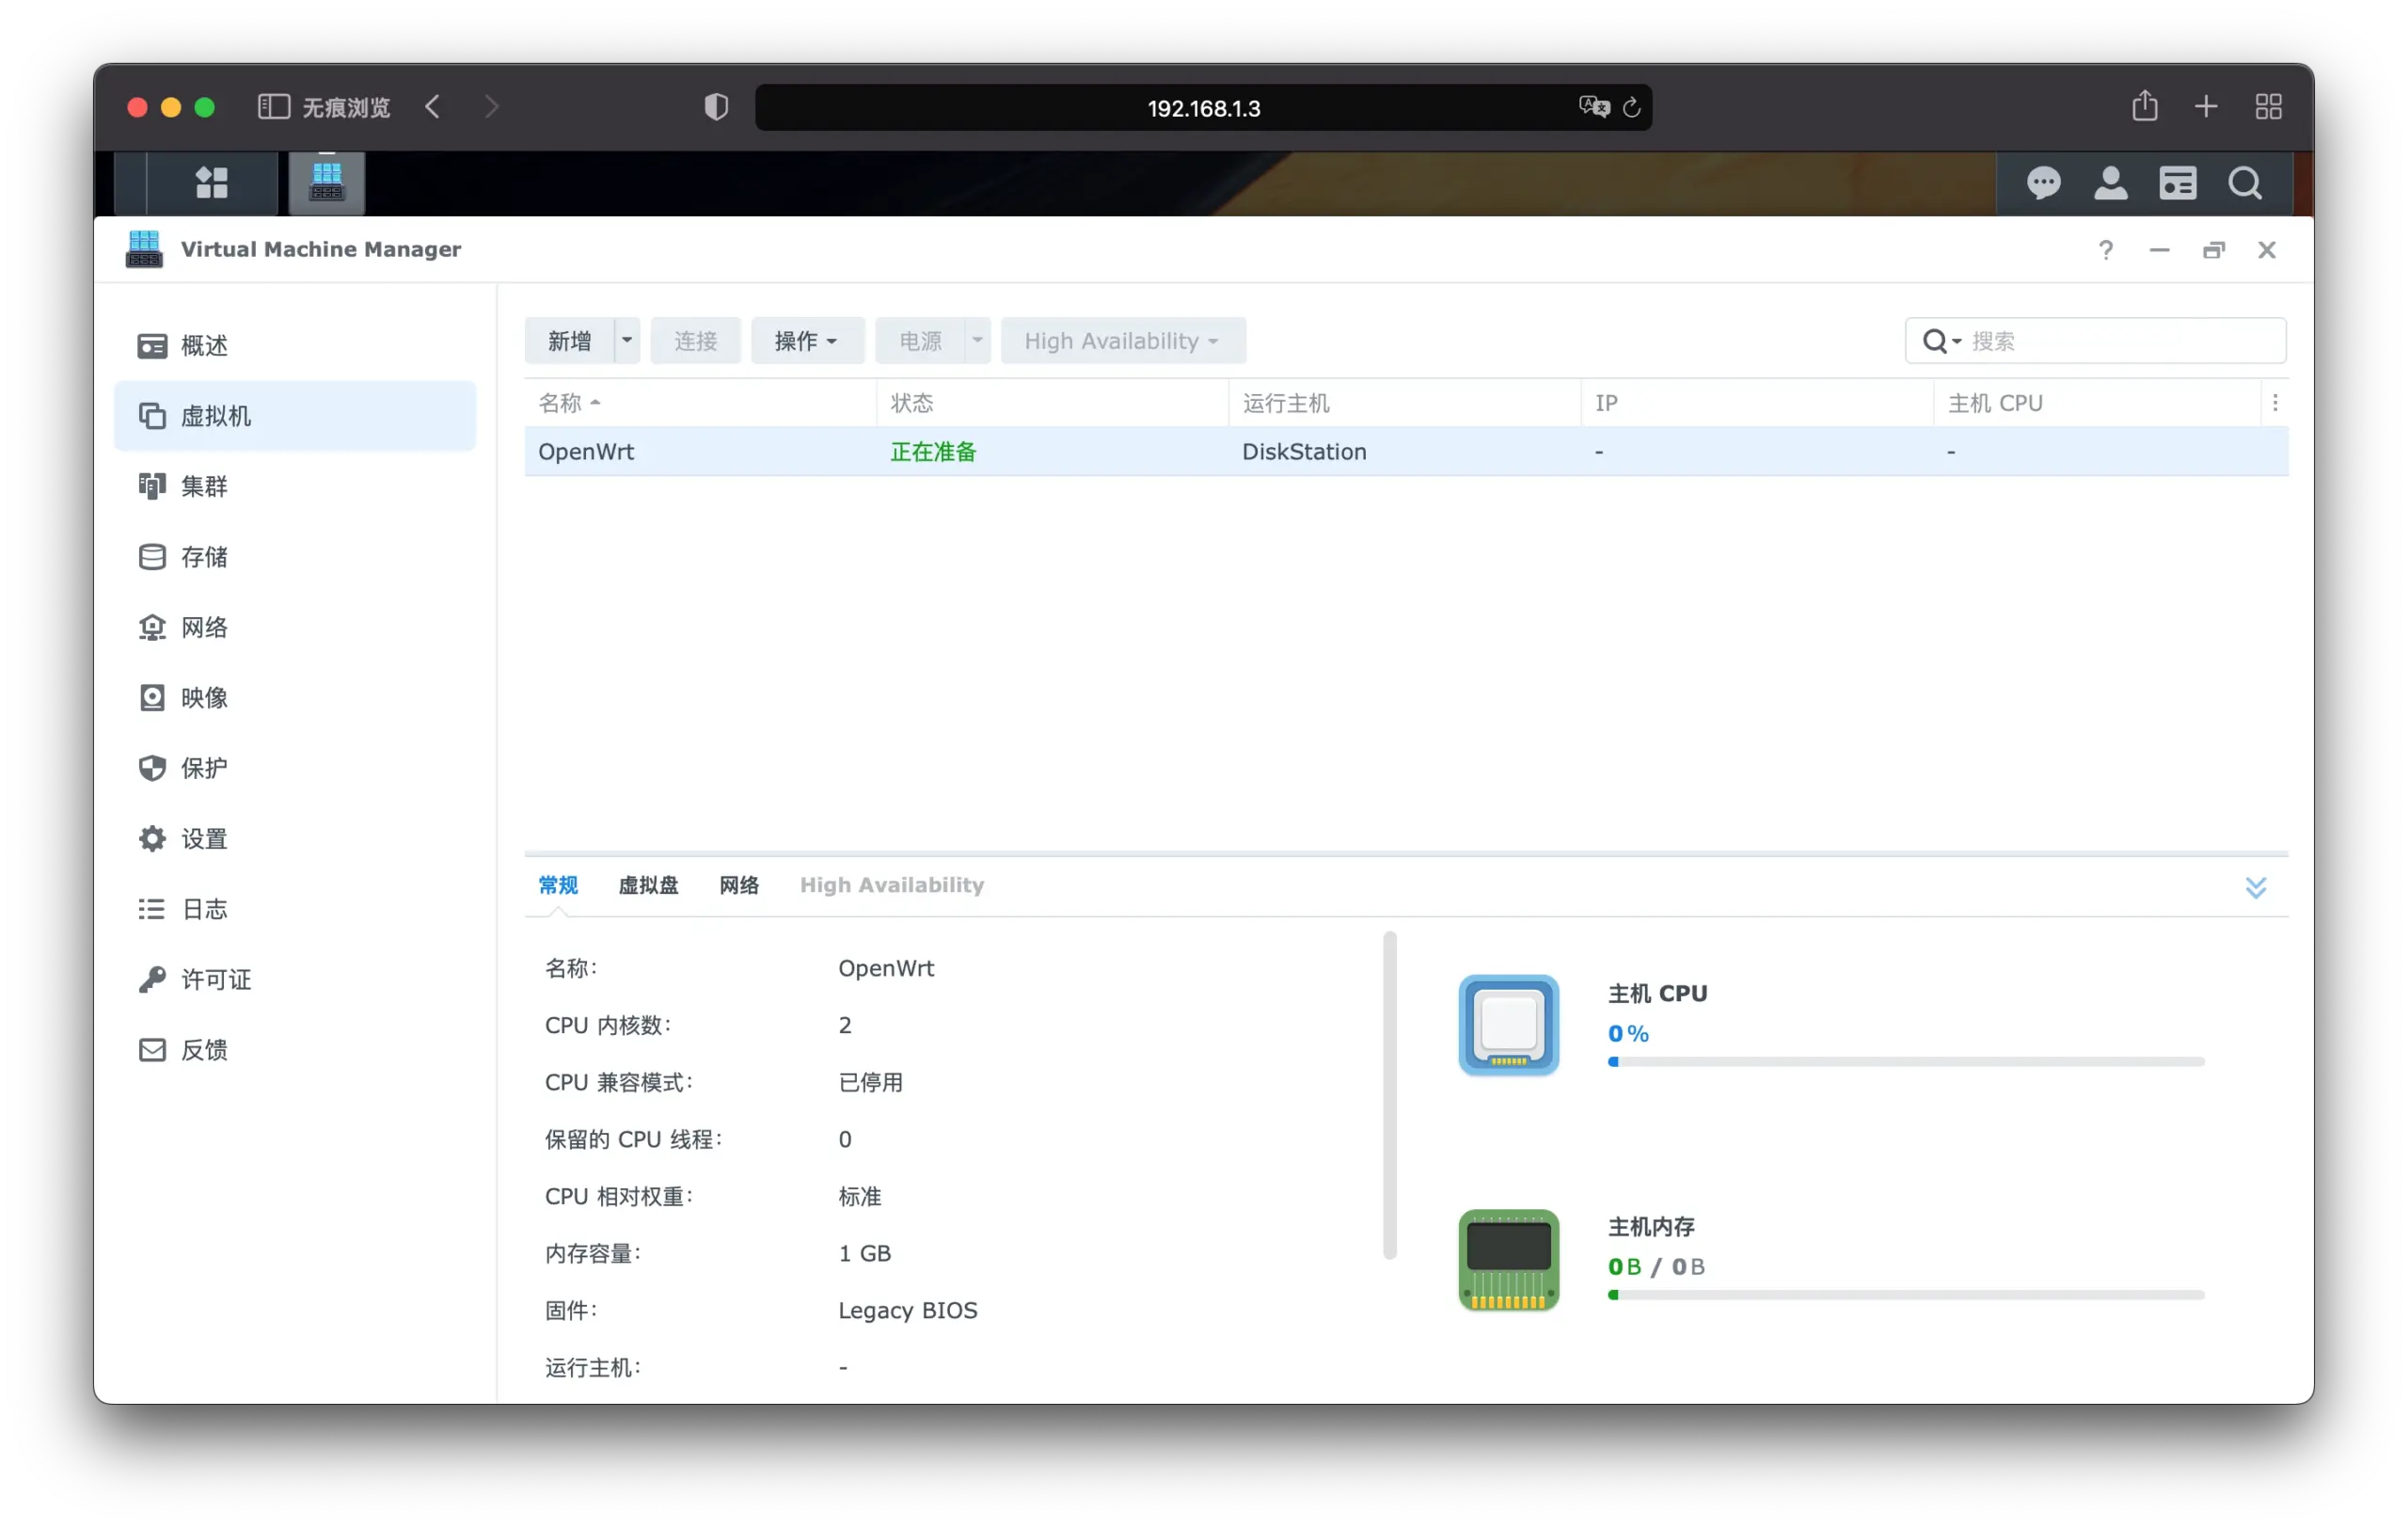2408x1528 pixels.
Task: Click the 主机 CPU chip icon
Action: pos(1508,1025)
